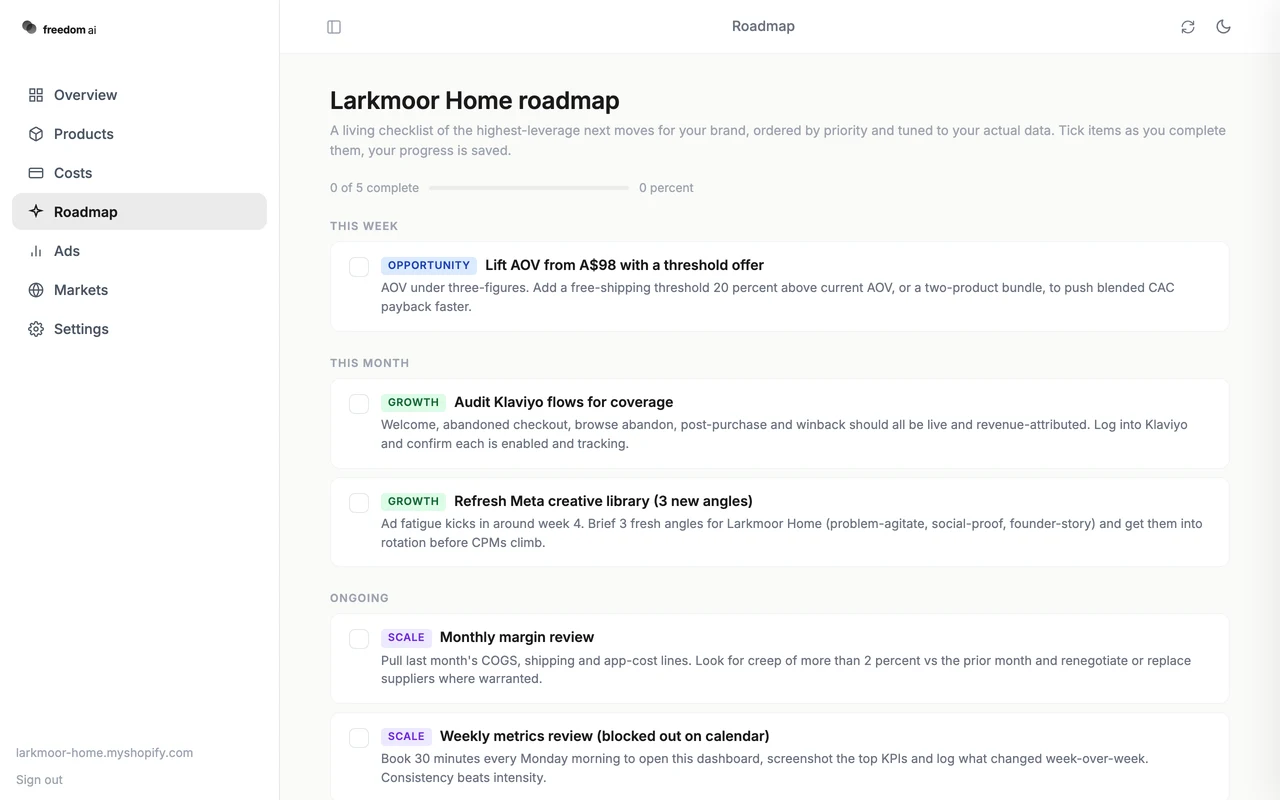Click the Overview grid icon
This screenshot has width=1280, height=800.
[x=36, y=95]
